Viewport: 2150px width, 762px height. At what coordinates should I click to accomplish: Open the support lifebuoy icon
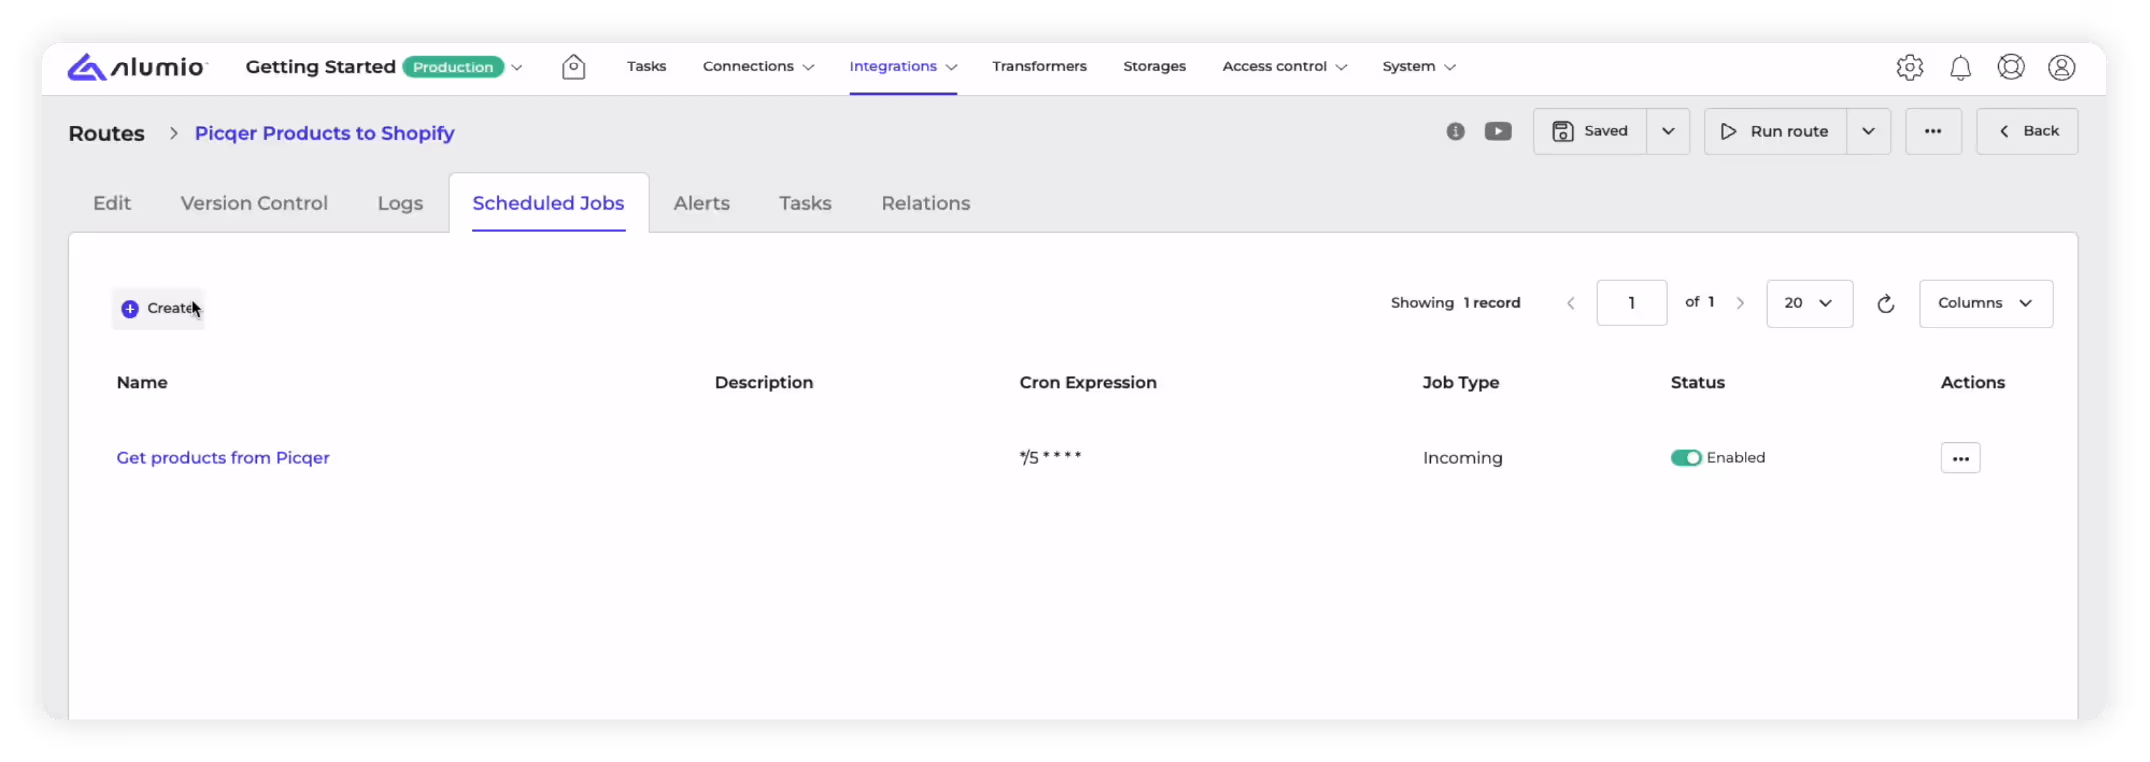2010,67
